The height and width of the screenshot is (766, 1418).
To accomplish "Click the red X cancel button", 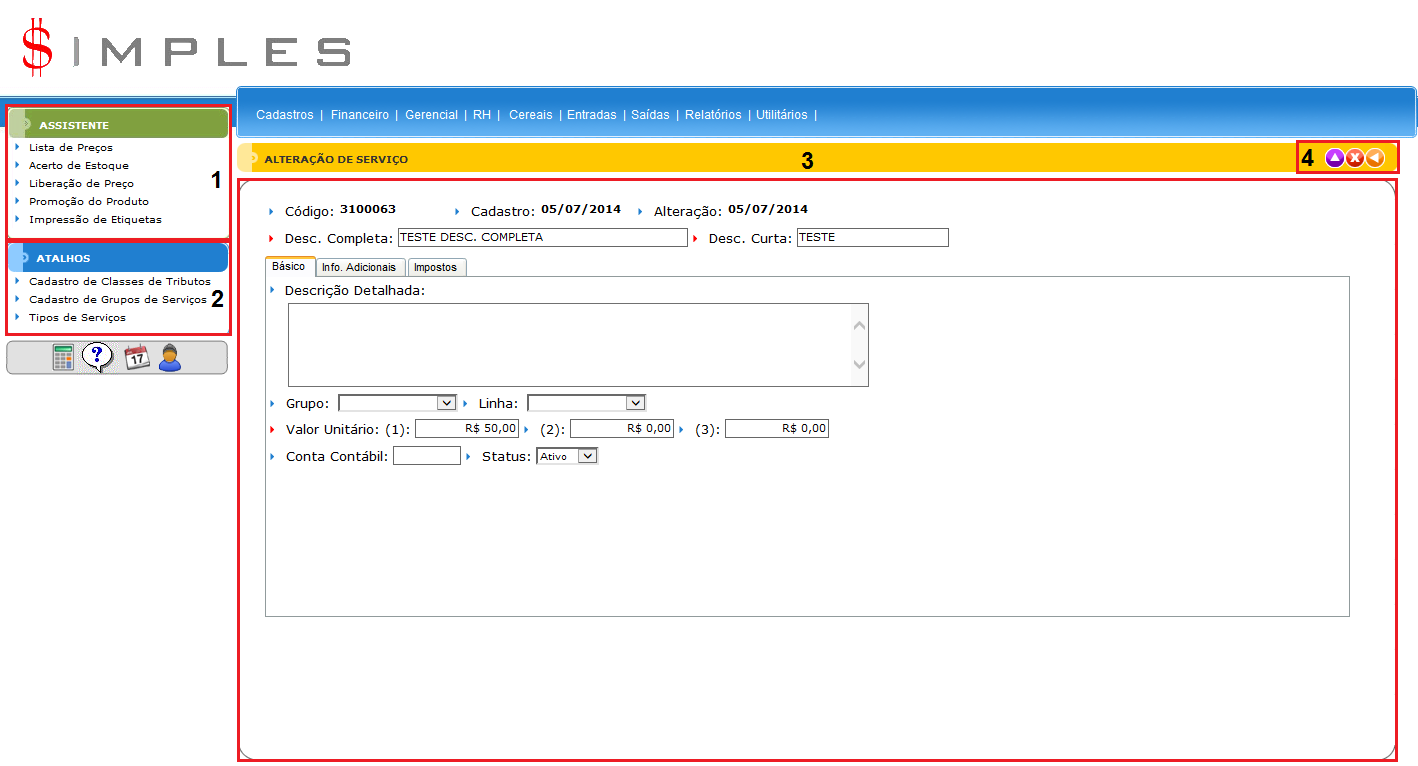I will [1355, 158].
